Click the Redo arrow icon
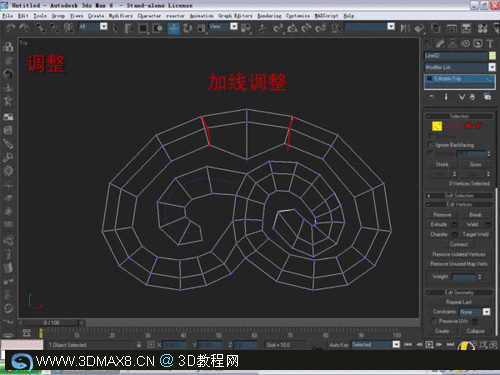500x375 pixels. pyautogui.click(x=24, y=28)
